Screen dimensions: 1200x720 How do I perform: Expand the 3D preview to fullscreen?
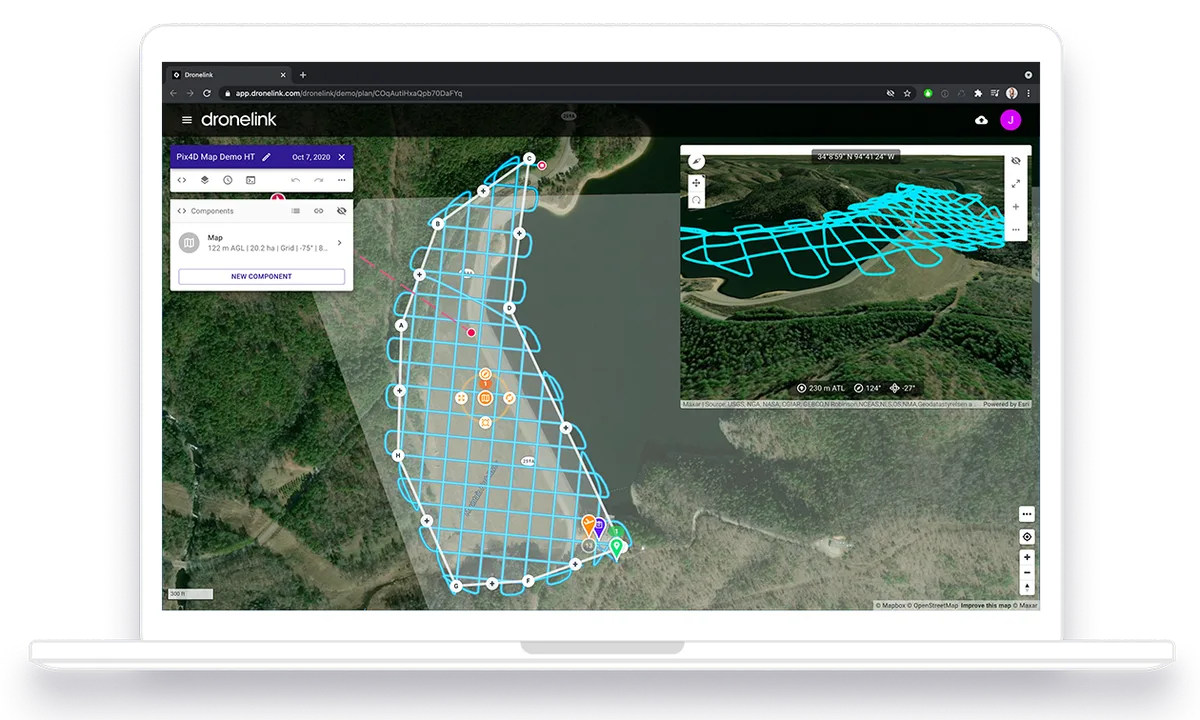tap(1016, 184)
